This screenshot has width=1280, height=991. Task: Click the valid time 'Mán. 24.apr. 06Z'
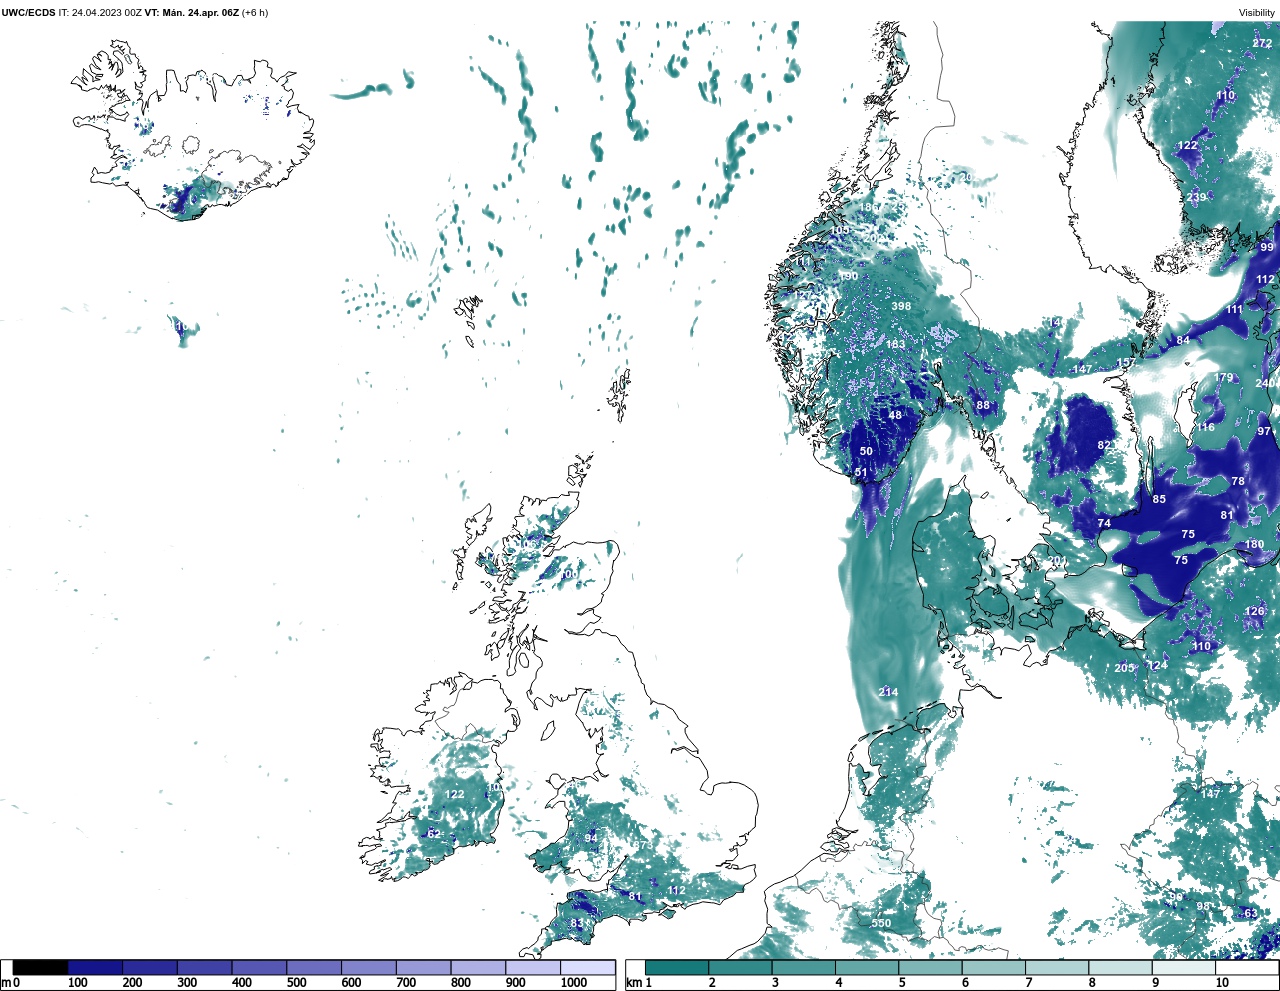pos(201,12)
